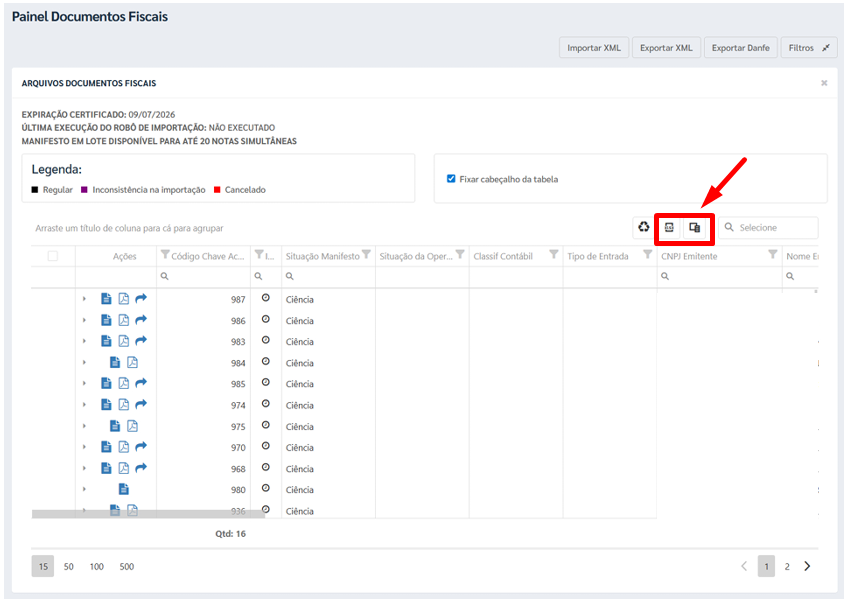Image resolution: width=852 pixels, height=602 pixels.
Task: Click the forward arrow icon for row 983
Action: coord(141,341)
